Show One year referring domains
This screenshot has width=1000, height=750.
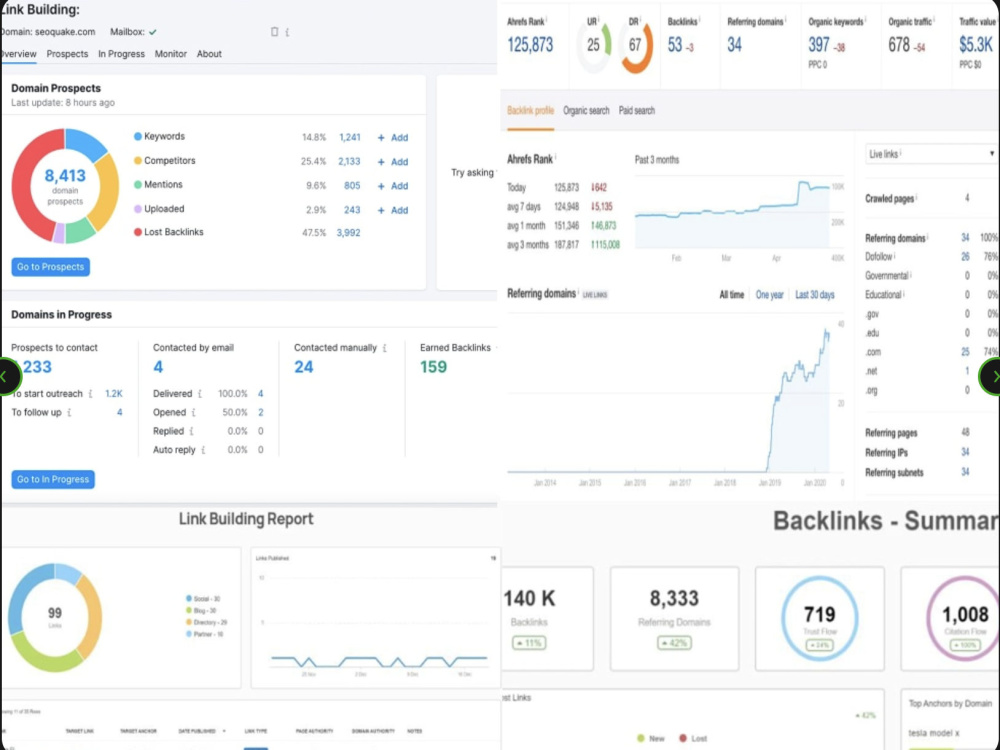pos(769,295)
